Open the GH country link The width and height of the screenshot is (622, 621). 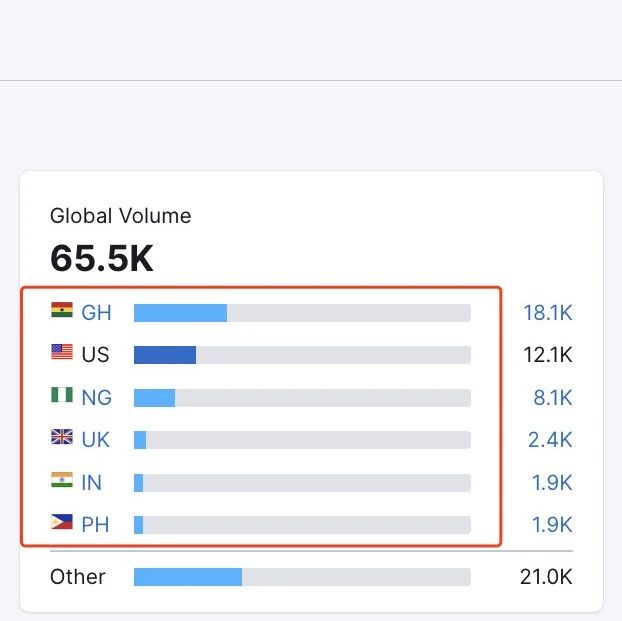[96, 313]
